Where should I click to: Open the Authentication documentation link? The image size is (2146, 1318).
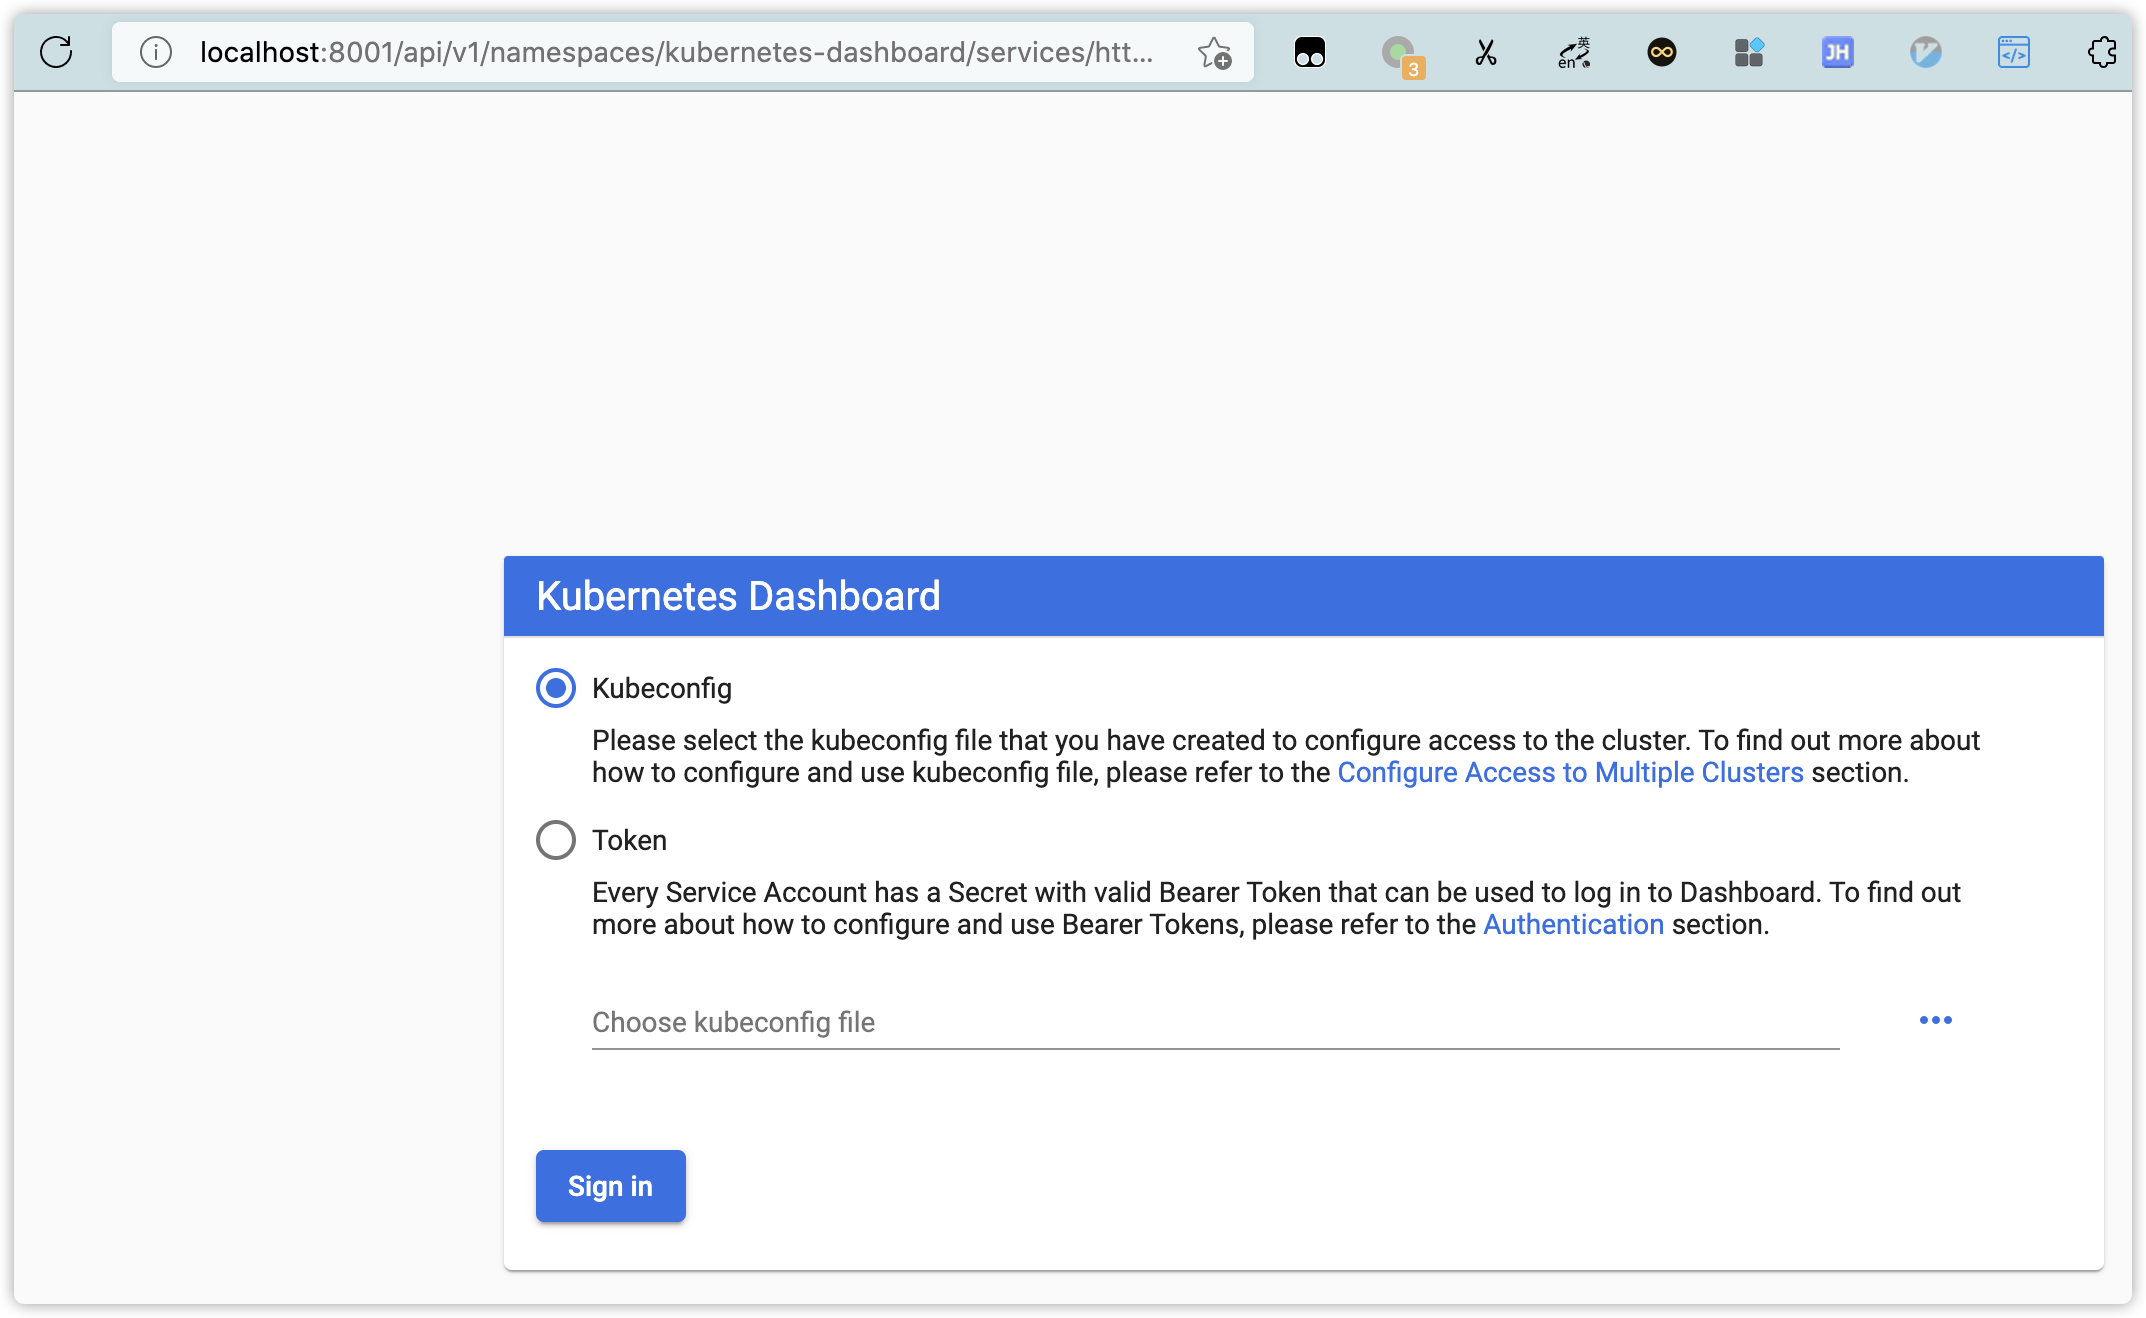pyautogui.click(x=1573, y=924)
